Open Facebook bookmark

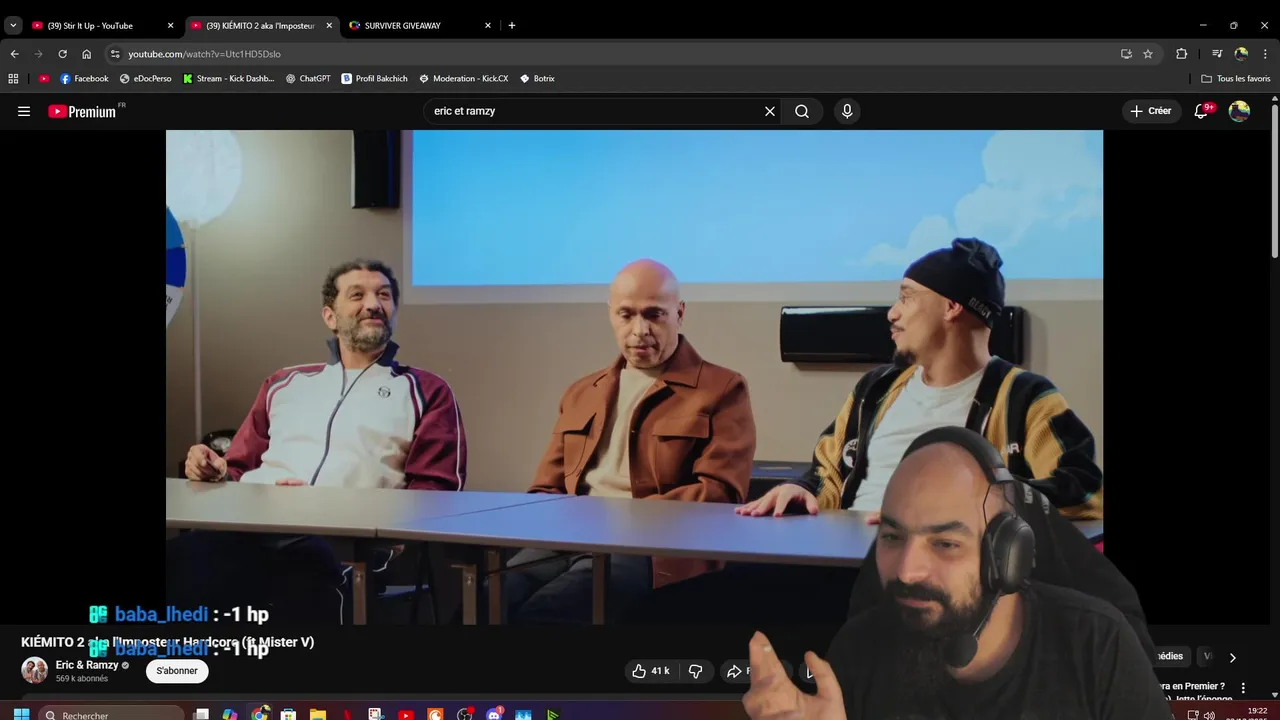coord(84,78)
